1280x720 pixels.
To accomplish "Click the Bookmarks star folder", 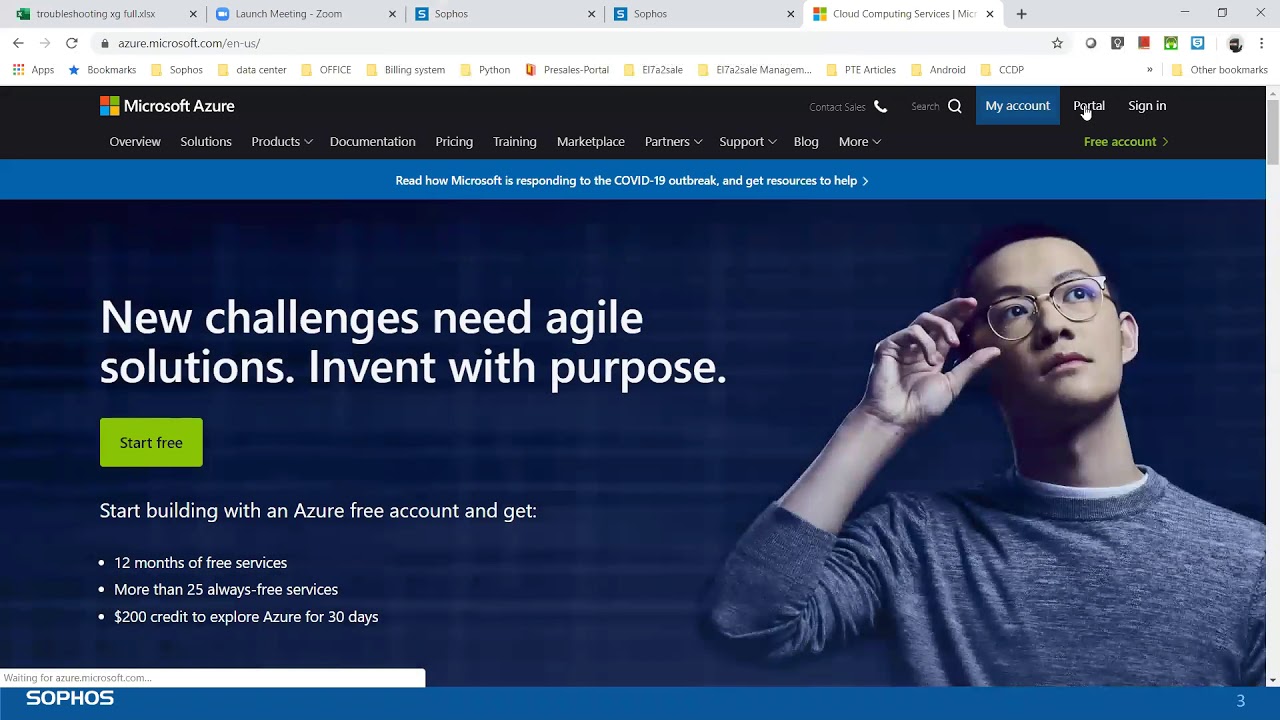I will coord(102,70).
